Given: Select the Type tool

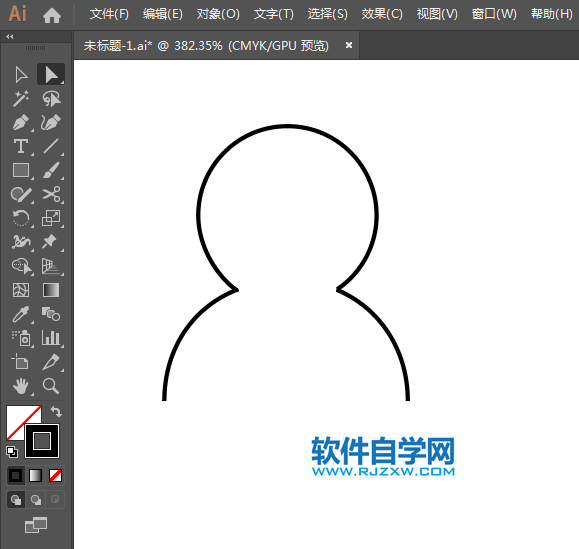Looking at the screenshot, I should pyautogui.click(x=21, y=147).
